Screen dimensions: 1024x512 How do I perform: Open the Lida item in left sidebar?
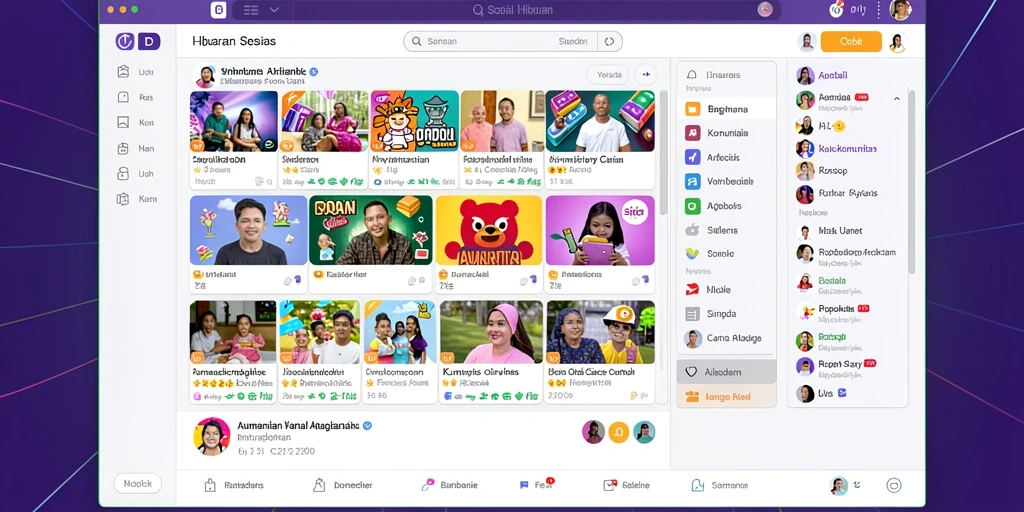(x=136, y=72)
